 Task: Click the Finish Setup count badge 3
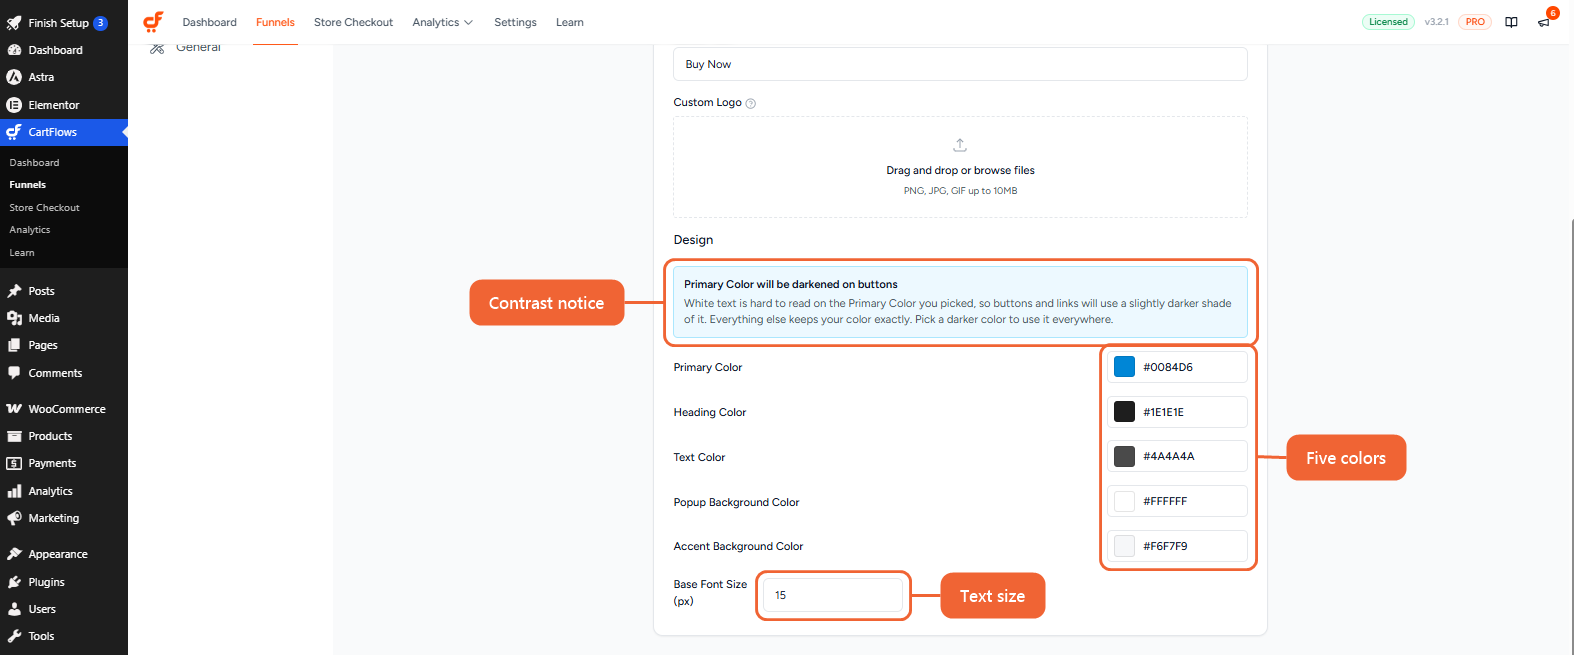[x=100, y=23]
